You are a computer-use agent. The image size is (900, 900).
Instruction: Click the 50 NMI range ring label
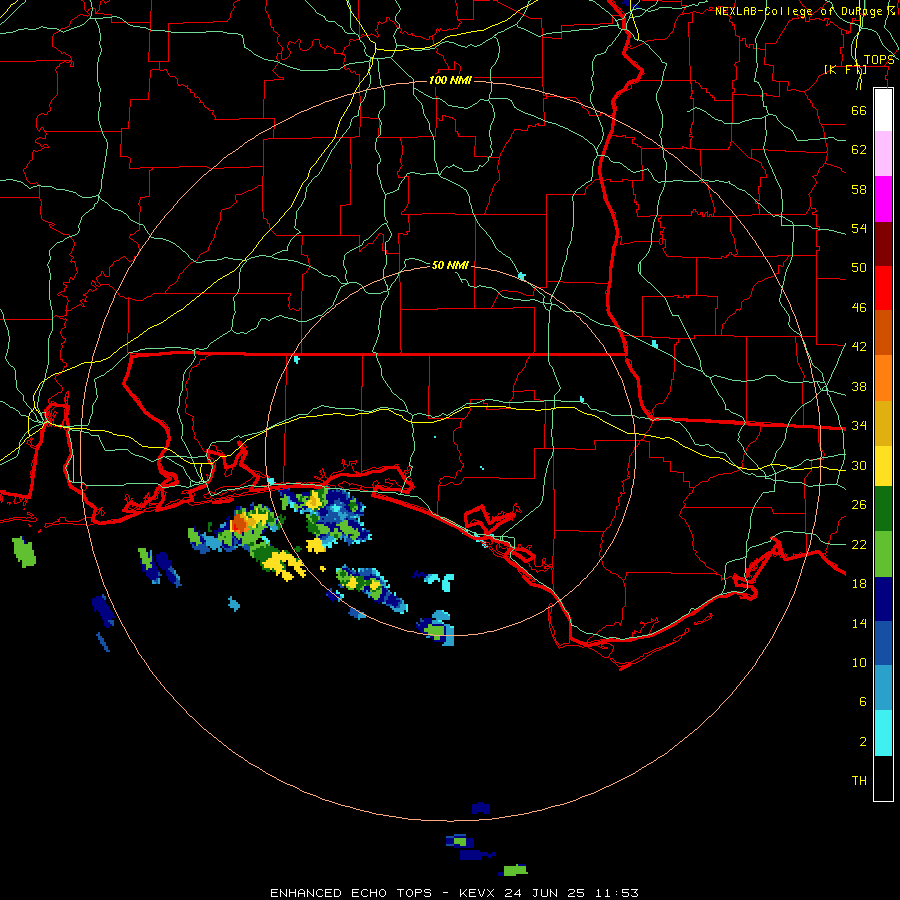click(450, 265)
